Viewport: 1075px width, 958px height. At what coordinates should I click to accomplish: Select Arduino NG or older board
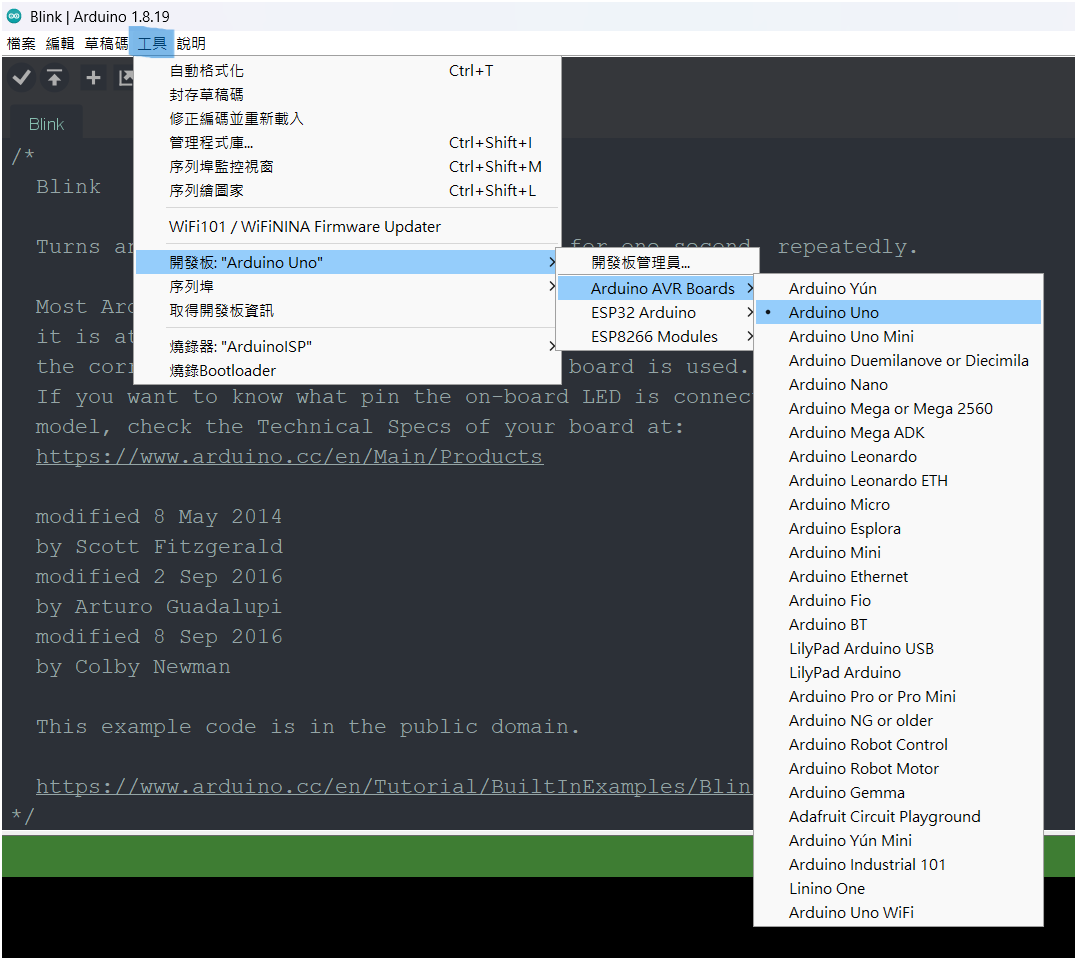click(898, 721)
